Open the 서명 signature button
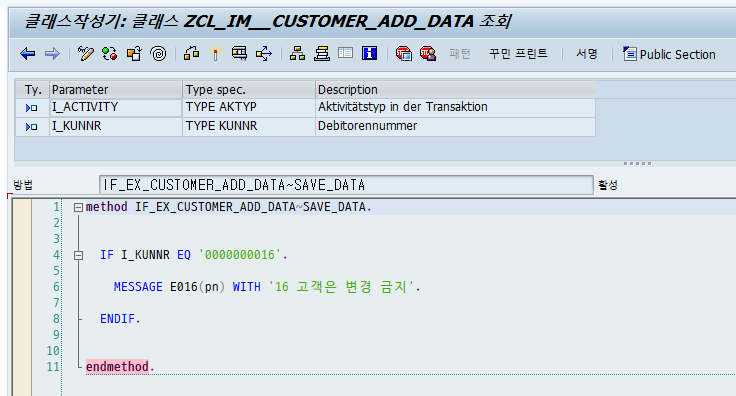This screenshot has height=396, width=736. [x=586, y=54]
